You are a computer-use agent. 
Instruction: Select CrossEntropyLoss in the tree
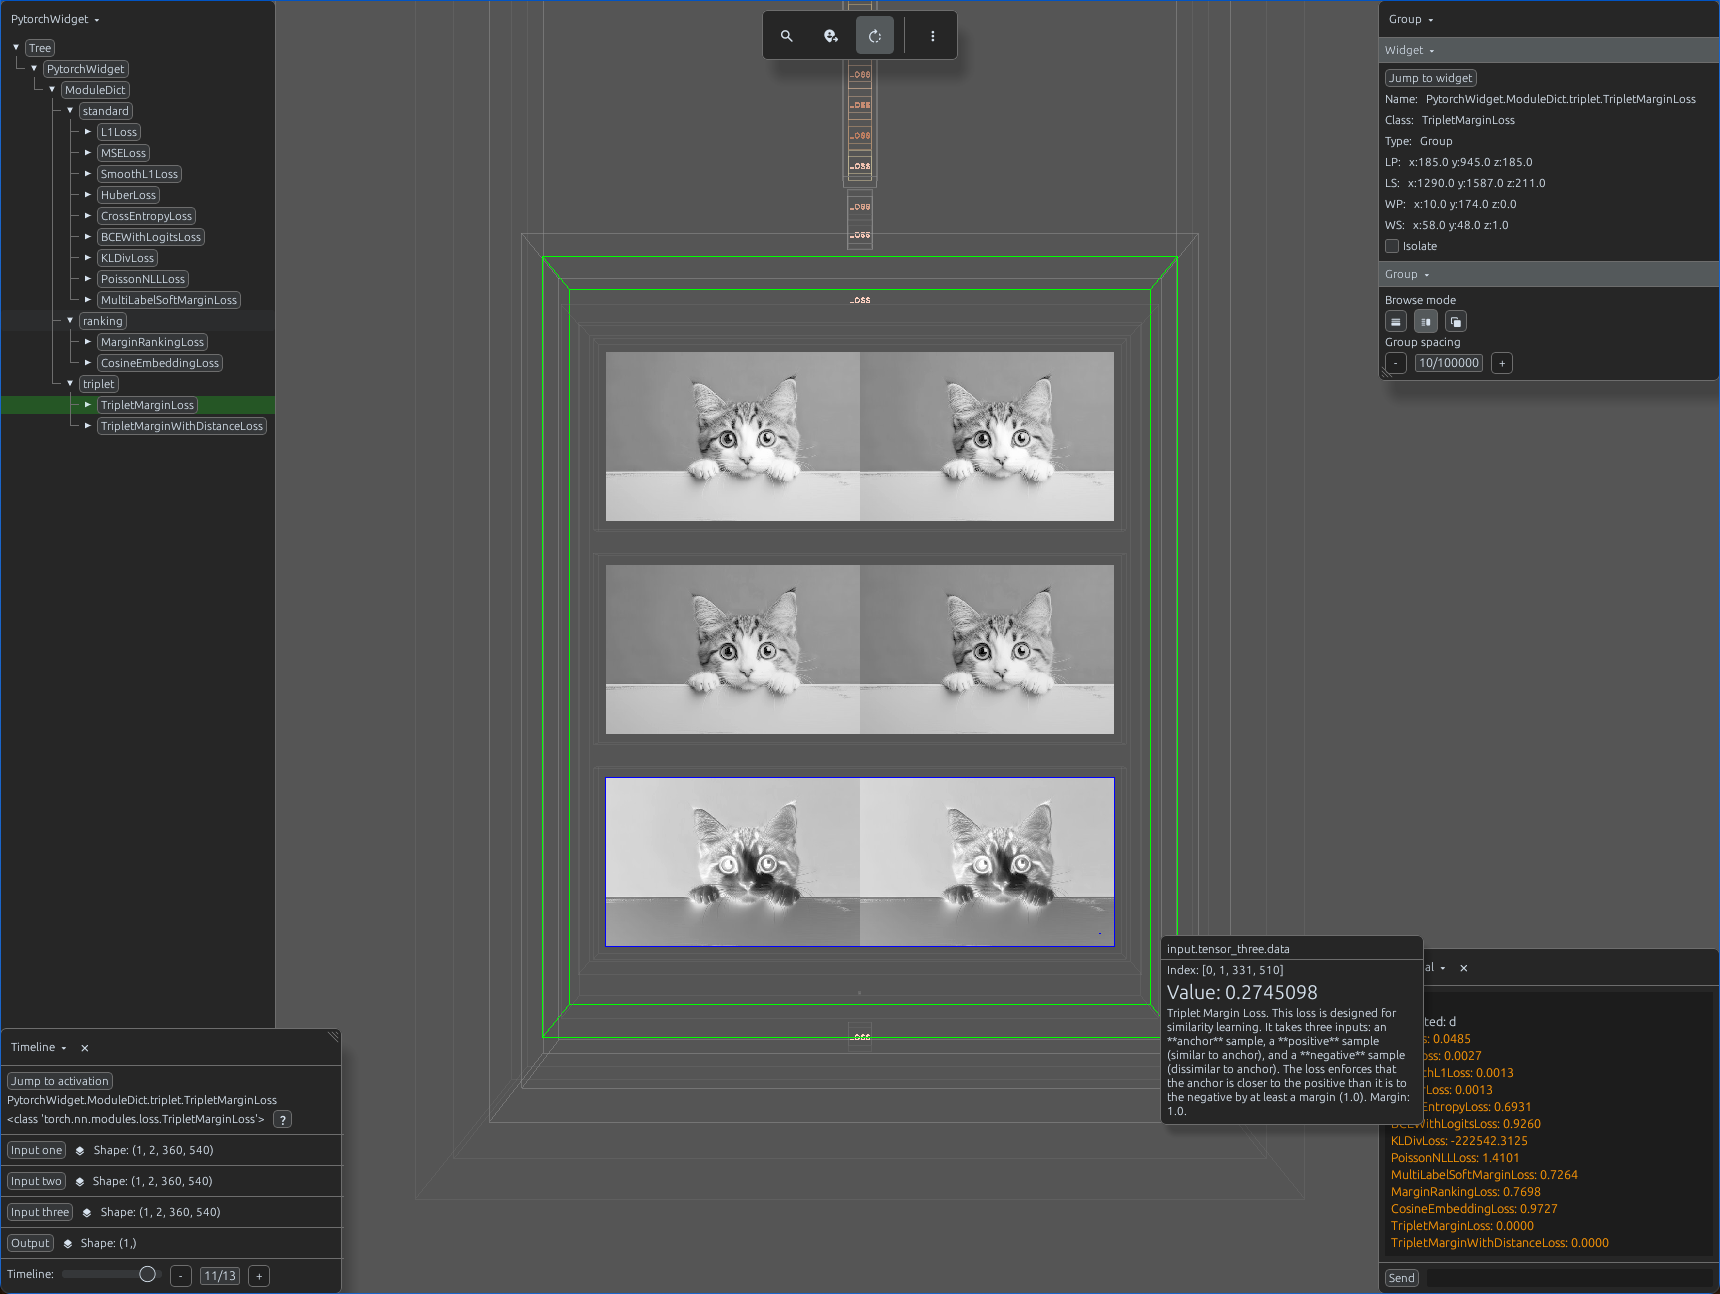pyautogui.click(x=146, y=216)
